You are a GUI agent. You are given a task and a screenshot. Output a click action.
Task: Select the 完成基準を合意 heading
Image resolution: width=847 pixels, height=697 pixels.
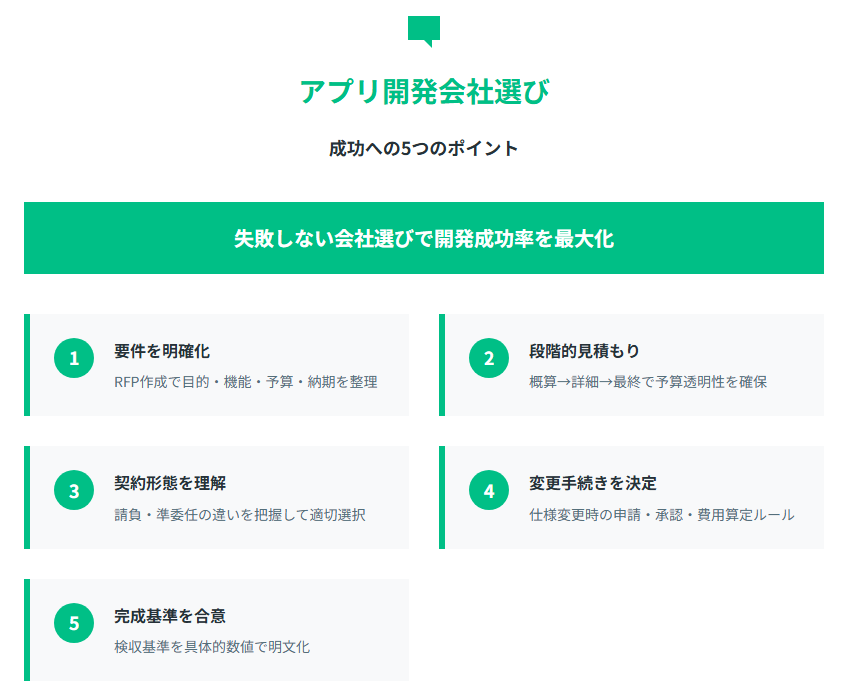click(x=170, y=615)
